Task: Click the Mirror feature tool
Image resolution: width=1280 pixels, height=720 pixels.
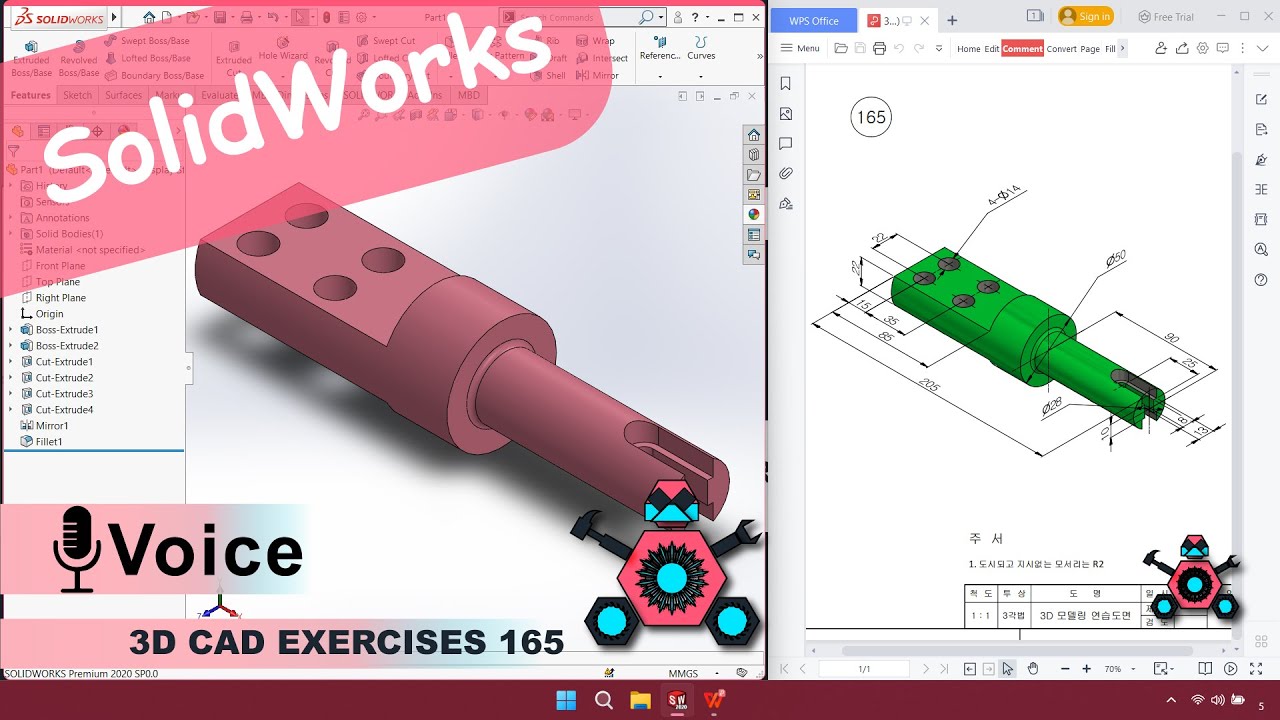Action: coord(598,75)
